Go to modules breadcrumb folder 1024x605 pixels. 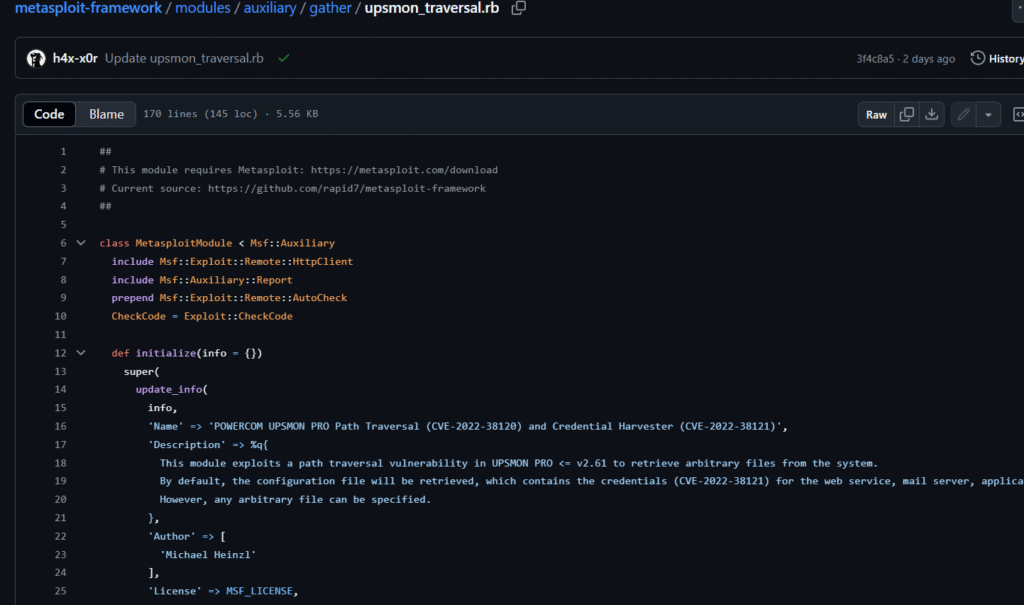pos(202,8)
